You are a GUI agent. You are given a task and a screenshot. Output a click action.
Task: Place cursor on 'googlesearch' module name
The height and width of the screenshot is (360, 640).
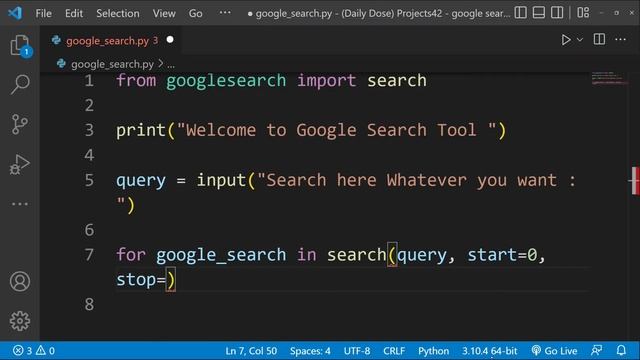[x=226, y=81]
